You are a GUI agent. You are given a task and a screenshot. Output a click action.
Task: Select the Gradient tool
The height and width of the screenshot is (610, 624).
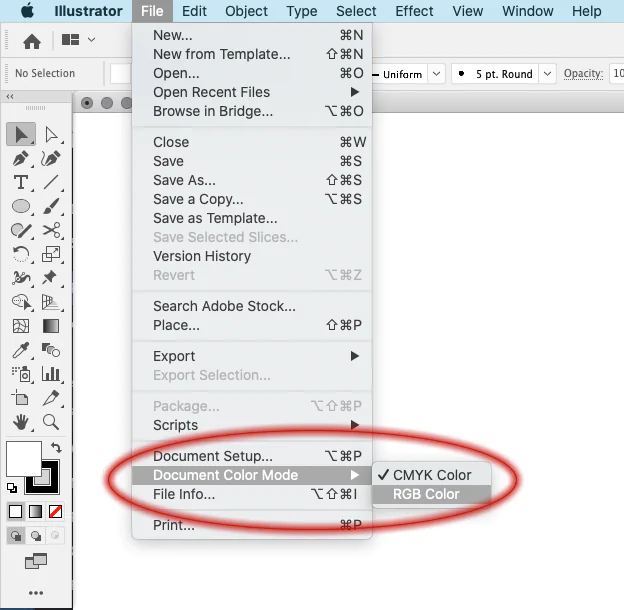click(51, 326)
